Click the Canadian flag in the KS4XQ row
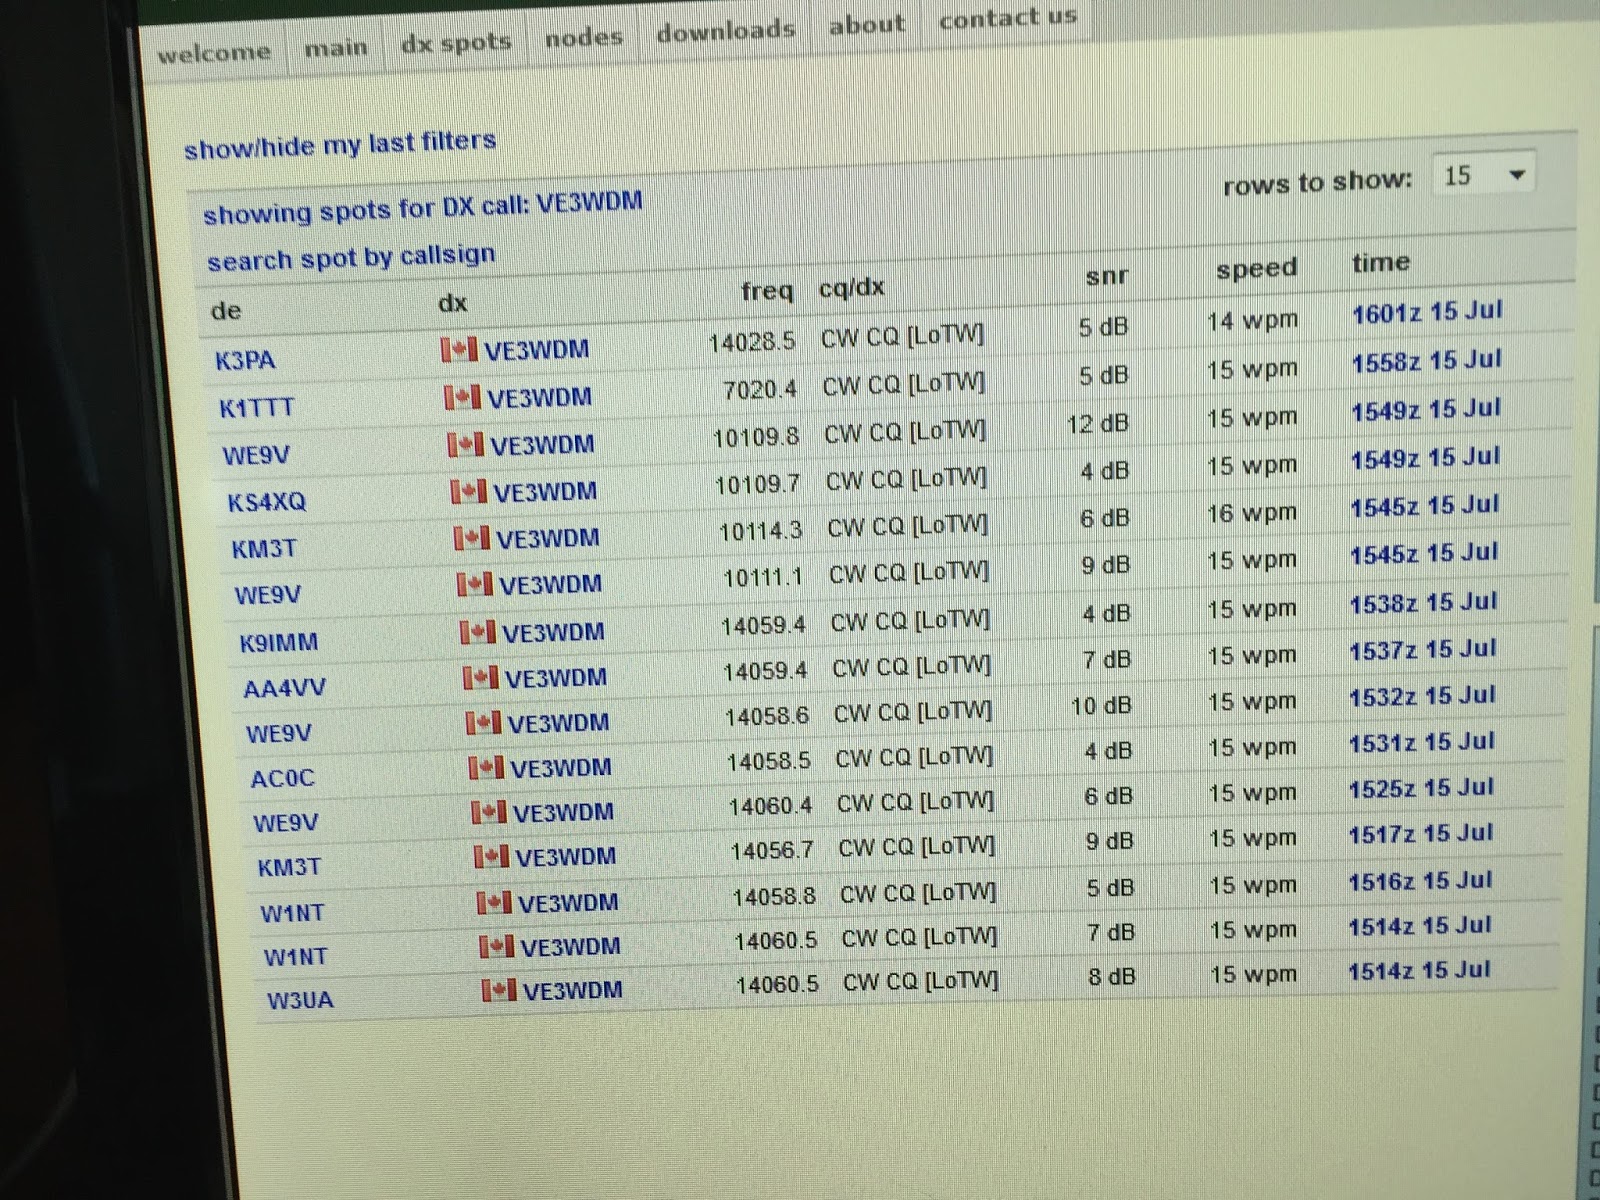Viewport: 1600px width, 1200px height. (468, 491)
